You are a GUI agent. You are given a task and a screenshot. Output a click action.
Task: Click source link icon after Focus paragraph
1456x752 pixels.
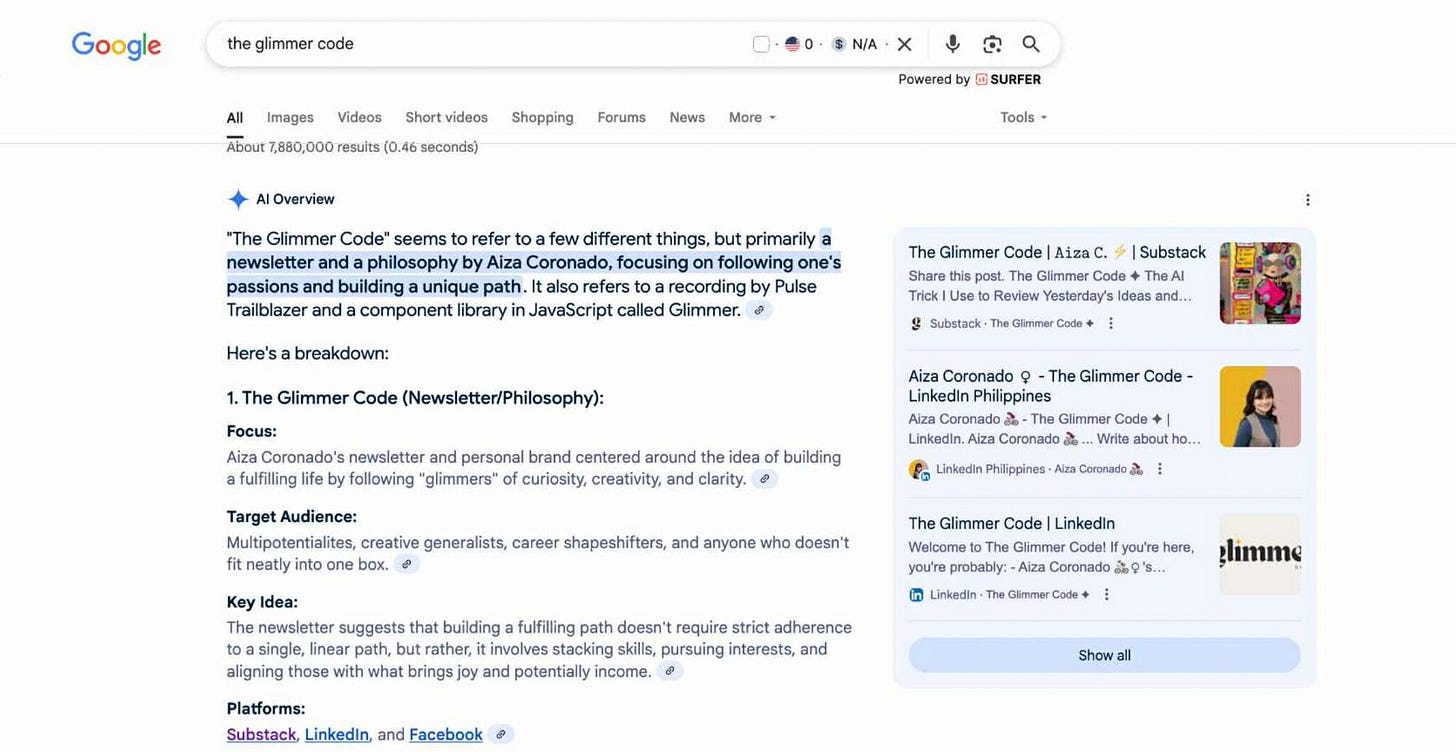click(x=764, y=479)
